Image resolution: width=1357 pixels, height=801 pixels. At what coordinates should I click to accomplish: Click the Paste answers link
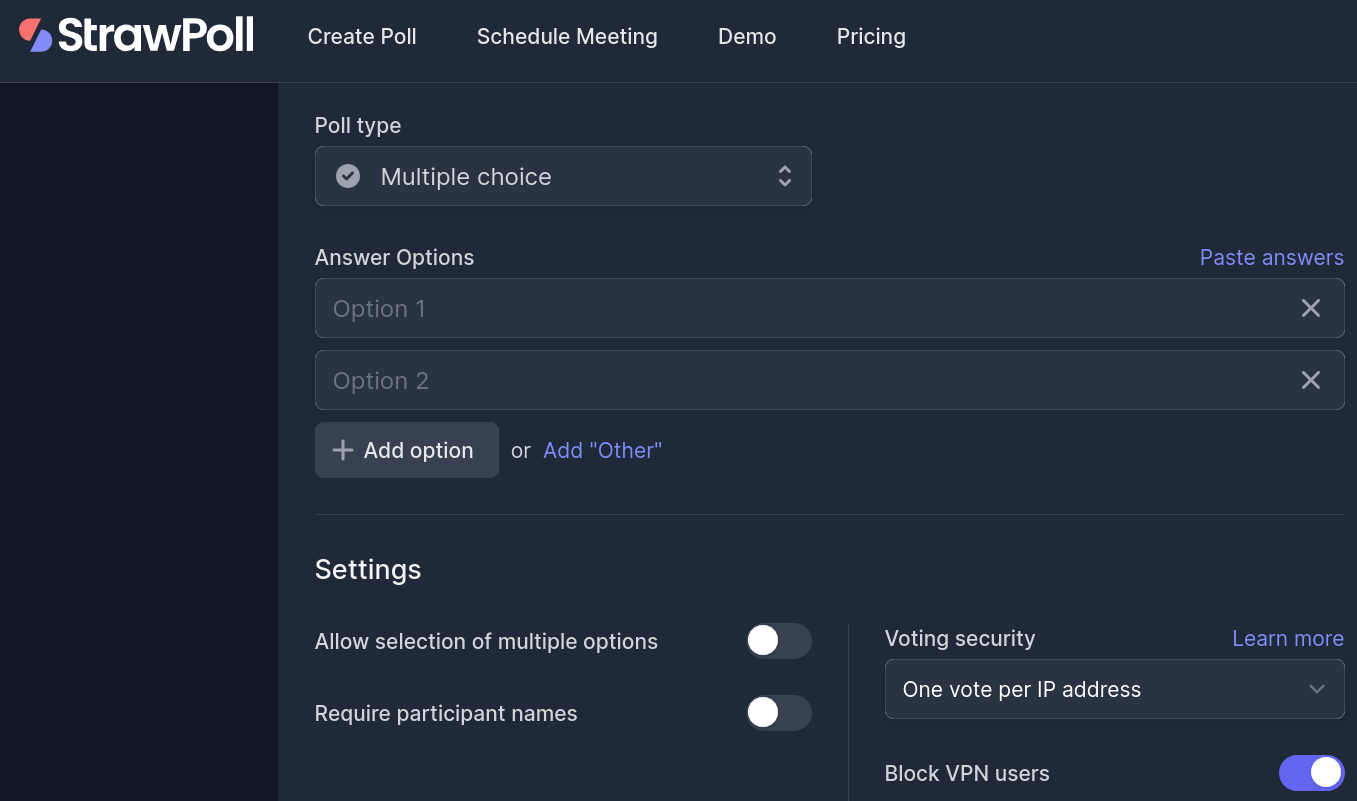1271,257
